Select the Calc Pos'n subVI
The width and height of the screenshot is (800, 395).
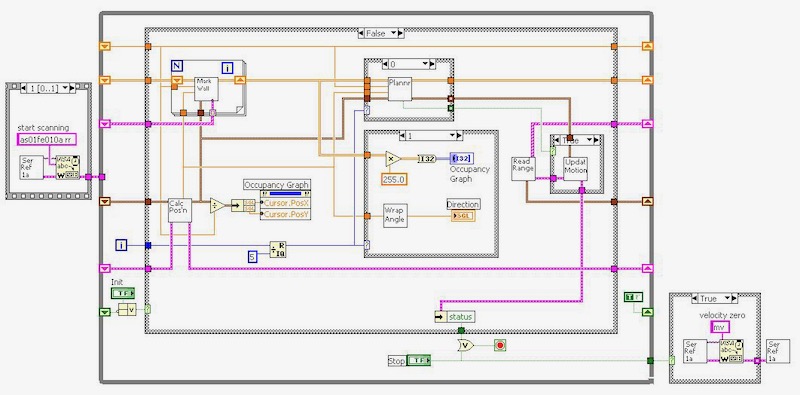click(x=180, y=210)
